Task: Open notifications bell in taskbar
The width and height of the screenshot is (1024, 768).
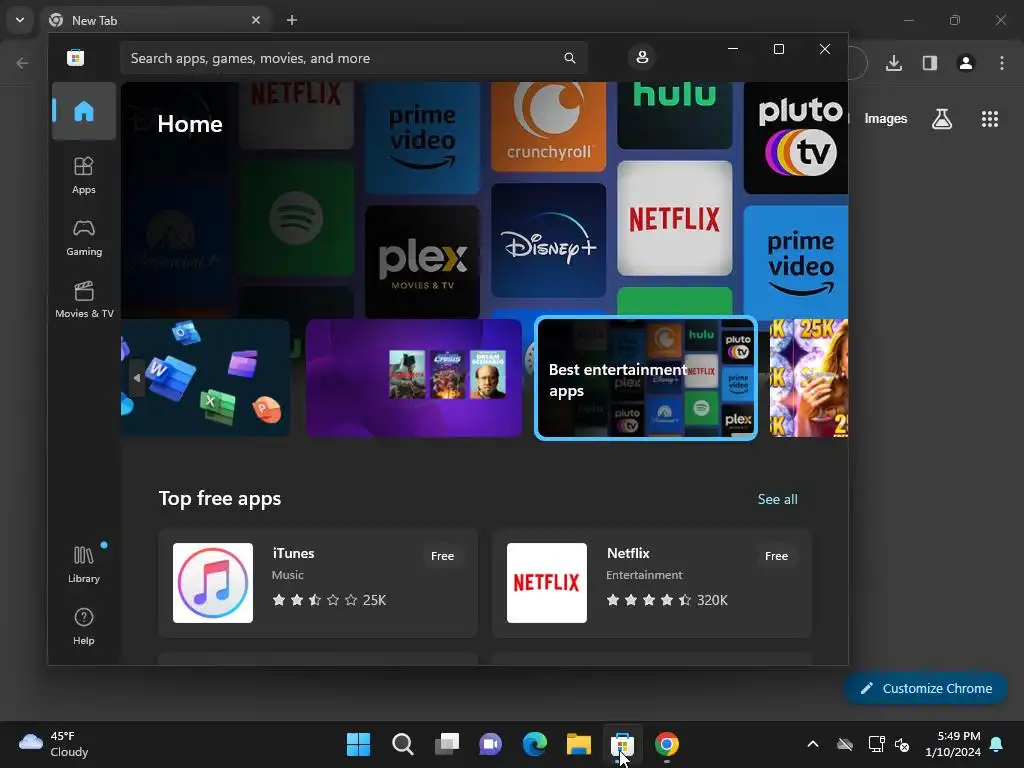Action: tap(997, 744)
